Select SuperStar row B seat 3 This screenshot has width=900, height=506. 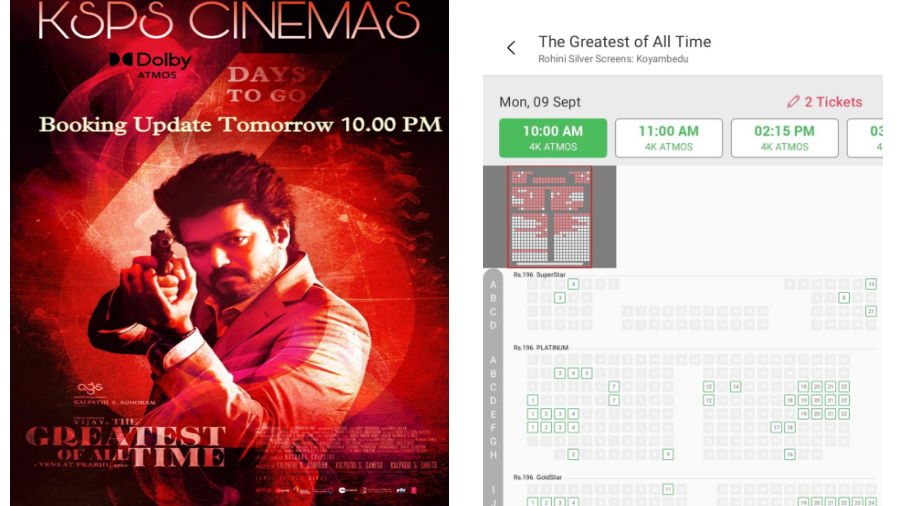click(x=560, y=298)
